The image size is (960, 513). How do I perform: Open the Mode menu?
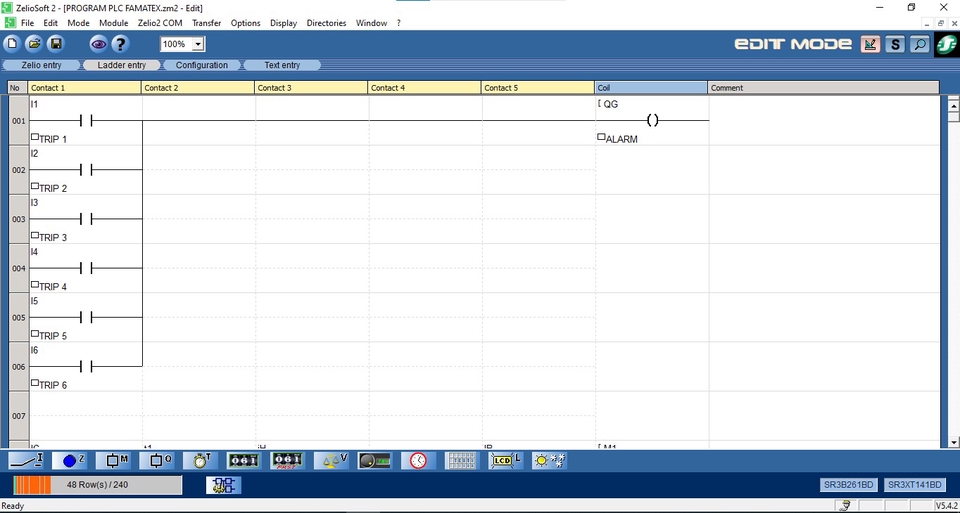click(x=78, y=23)
